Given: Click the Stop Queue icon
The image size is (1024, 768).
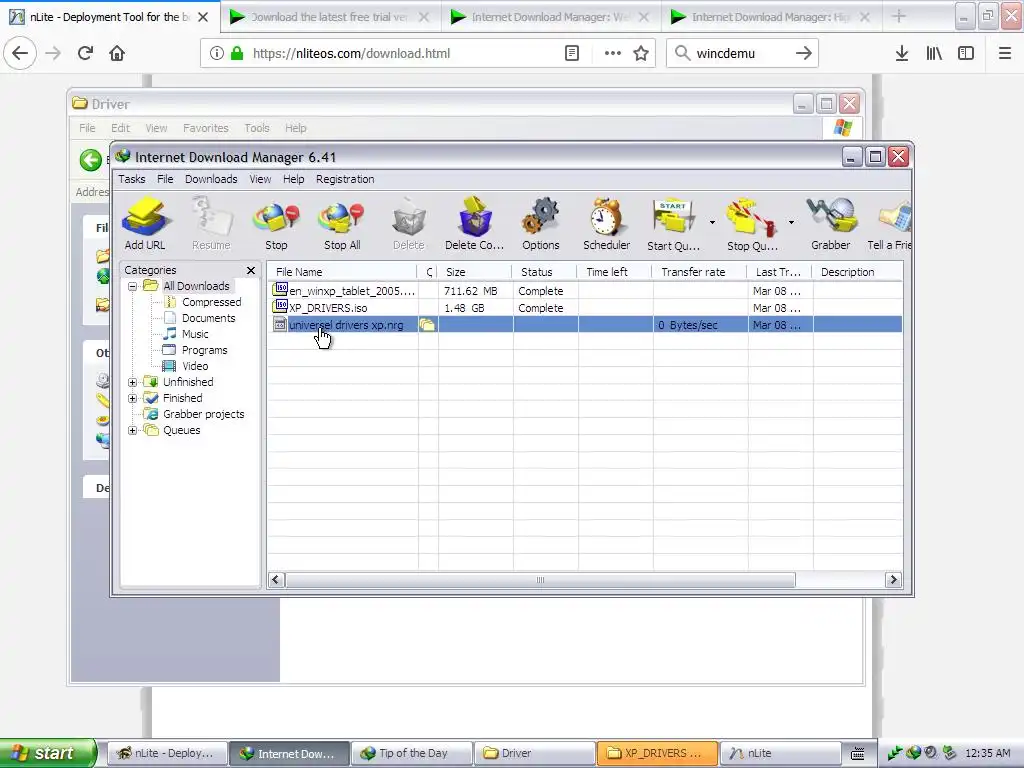Looking at the screenshot, I should coord(752,224).
